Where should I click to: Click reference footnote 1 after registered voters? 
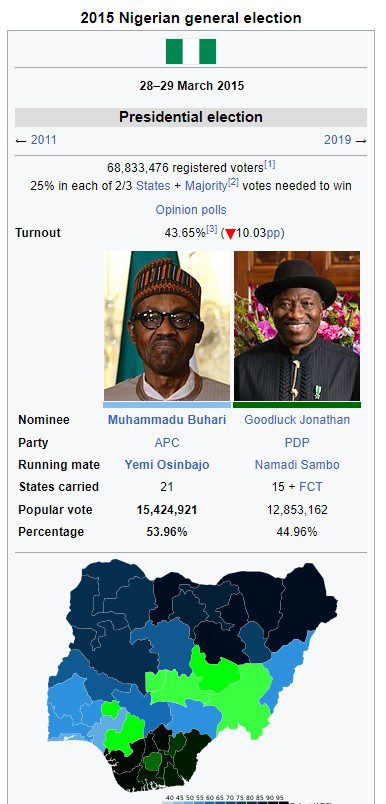pos(270,165)
